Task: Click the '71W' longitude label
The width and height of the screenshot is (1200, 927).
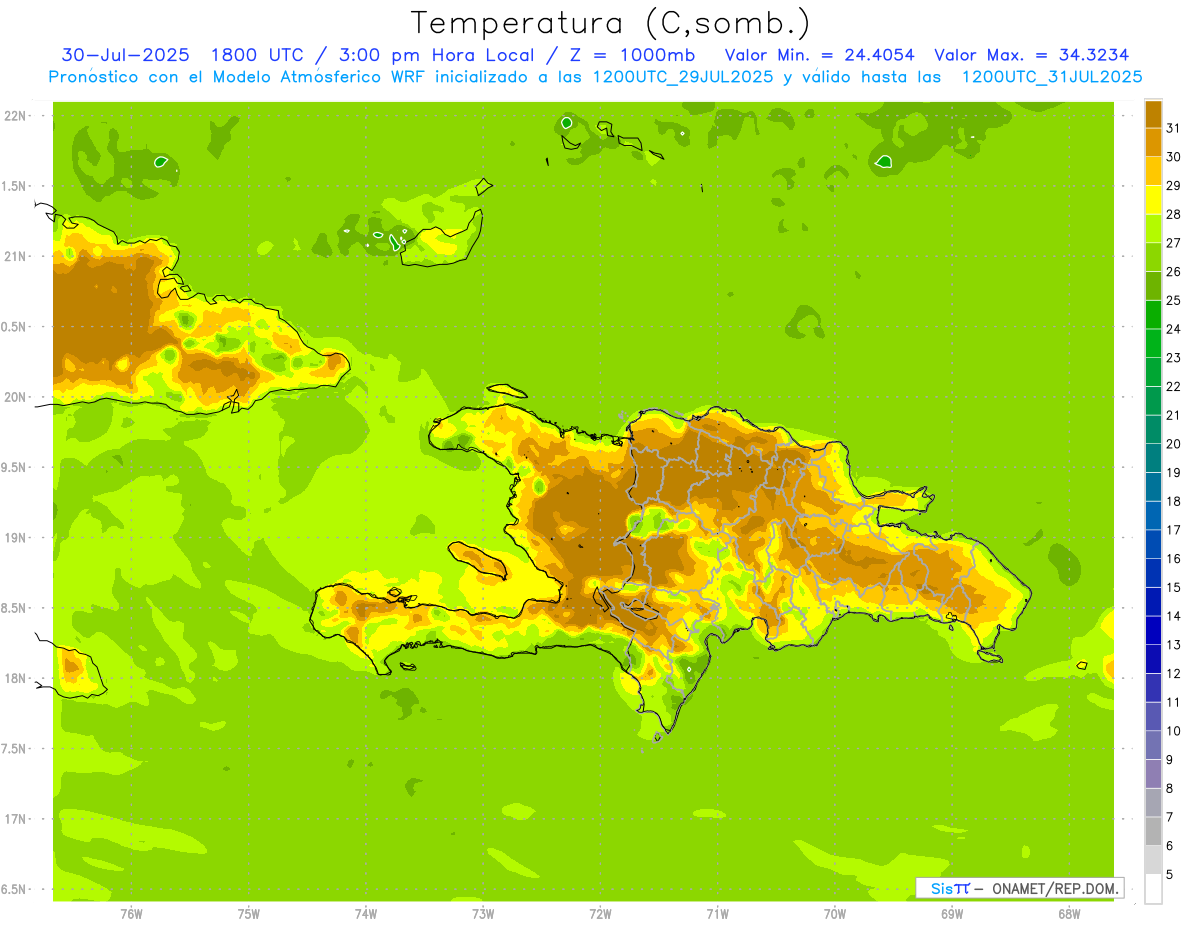Action: tap(717, 913)
